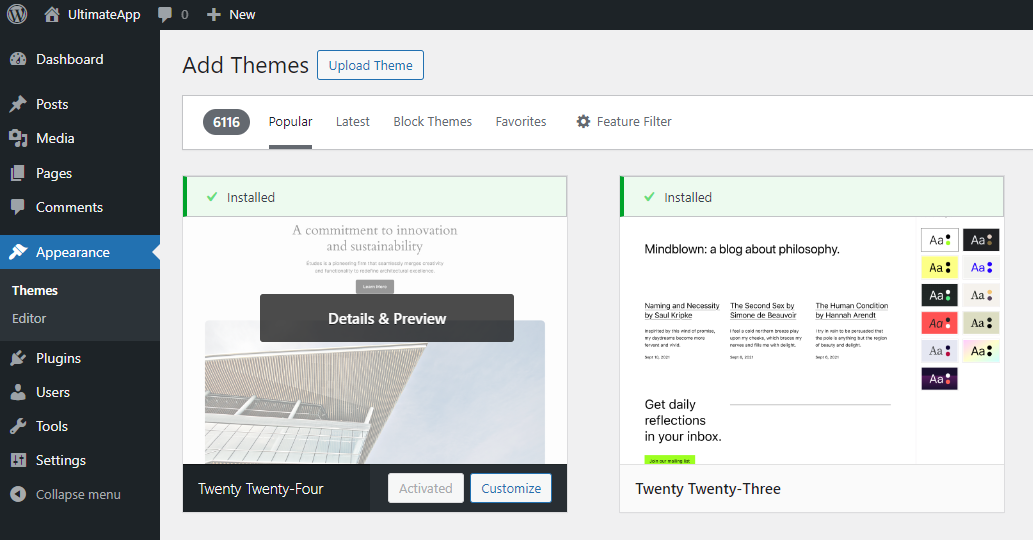Click the Twenty Twenty-Four theme name

click(x=261, y=489)
